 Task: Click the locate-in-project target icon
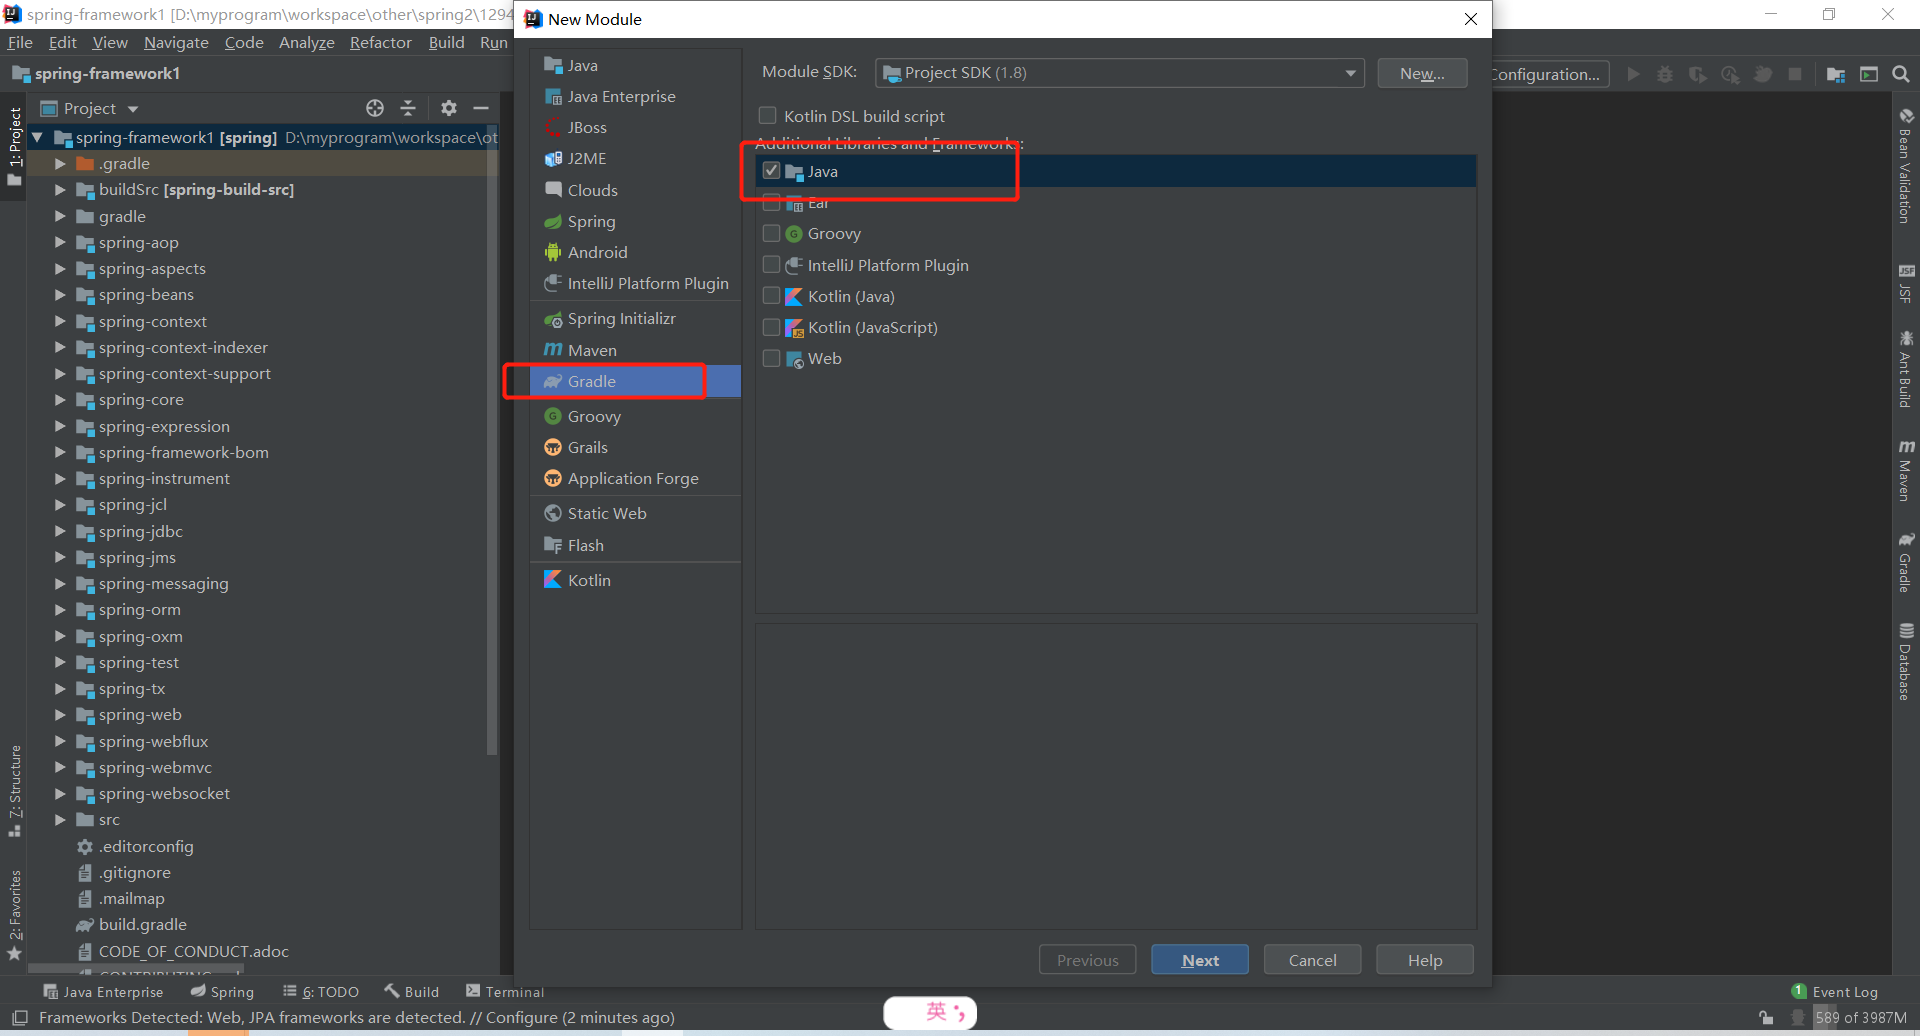(x=375, y=108)
